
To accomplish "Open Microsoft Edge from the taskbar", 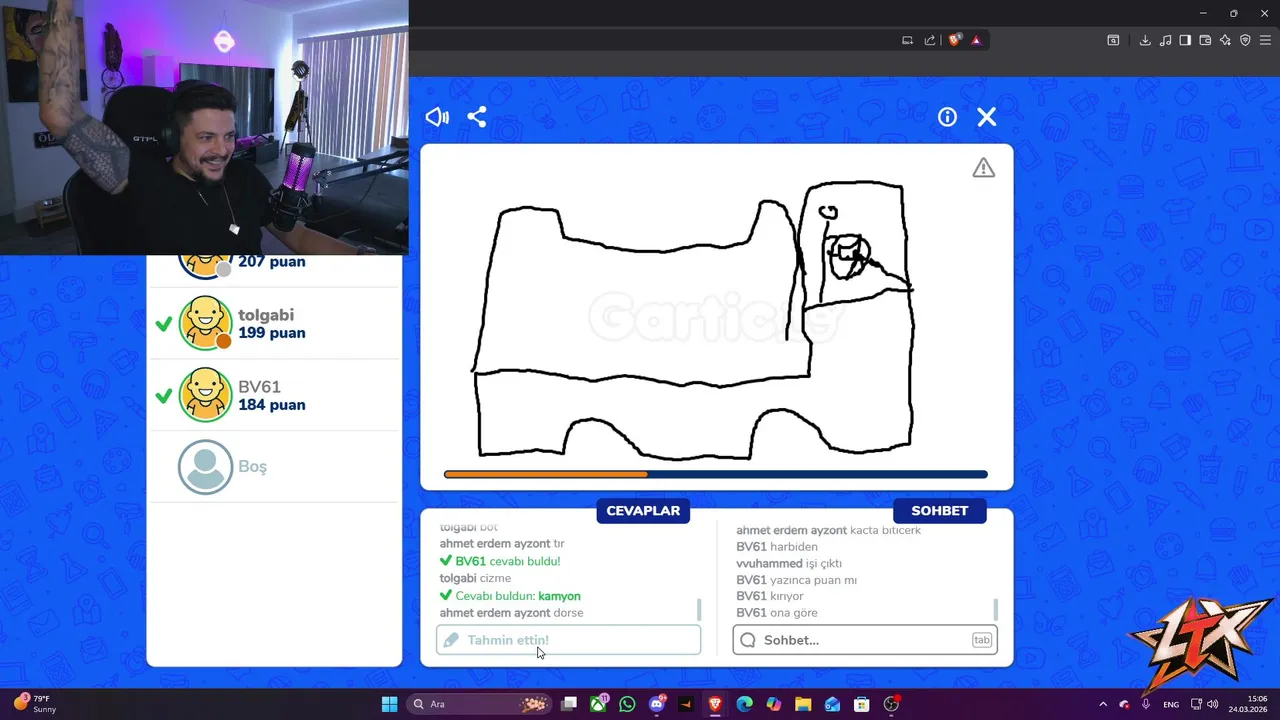I will [x=744, y=704].
